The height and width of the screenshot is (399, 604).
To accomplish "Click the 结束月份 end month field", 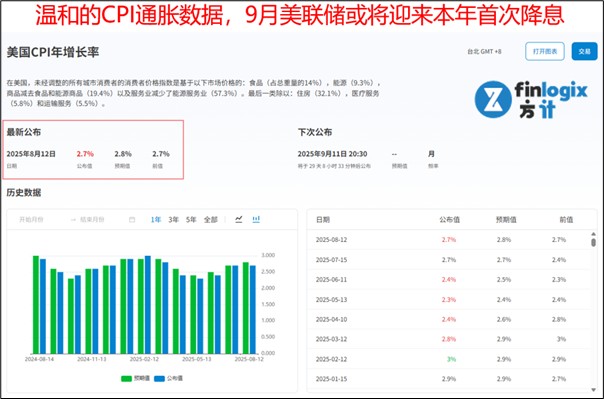I will pyautogui.click(x=92, y=220).
